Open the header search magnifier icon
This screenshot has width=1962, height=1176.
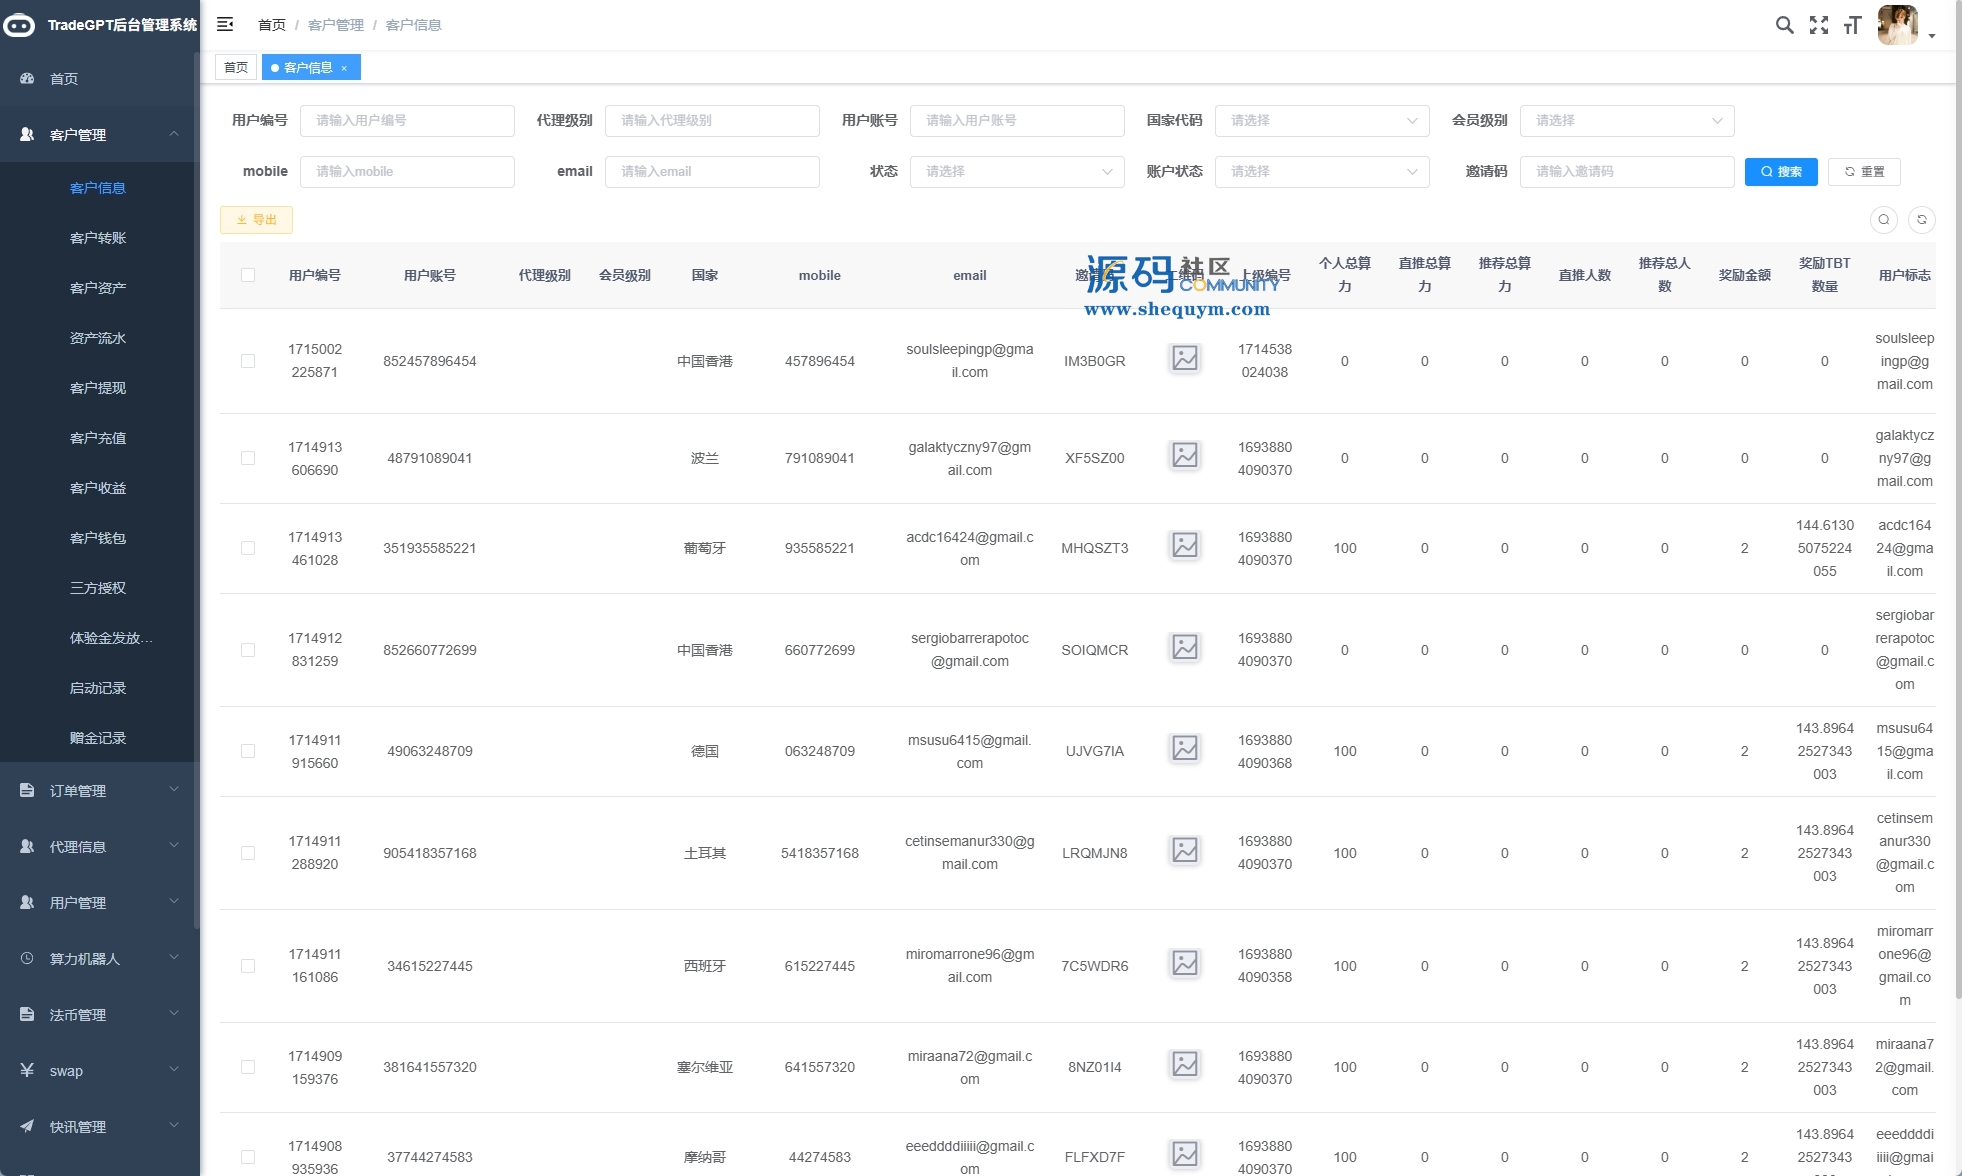1784,25
